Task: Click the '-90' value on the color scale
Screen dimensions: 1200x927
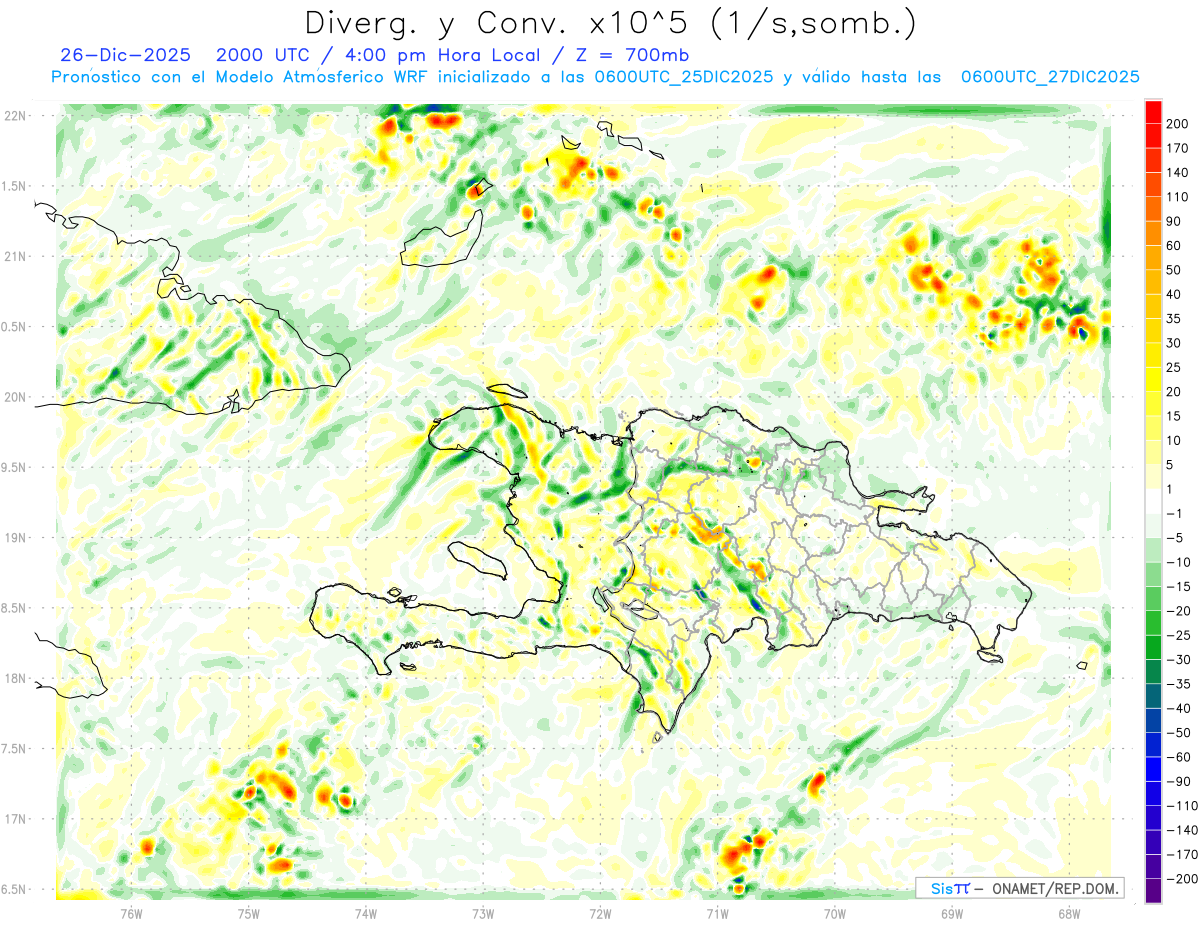Action: pos(1177,781)
